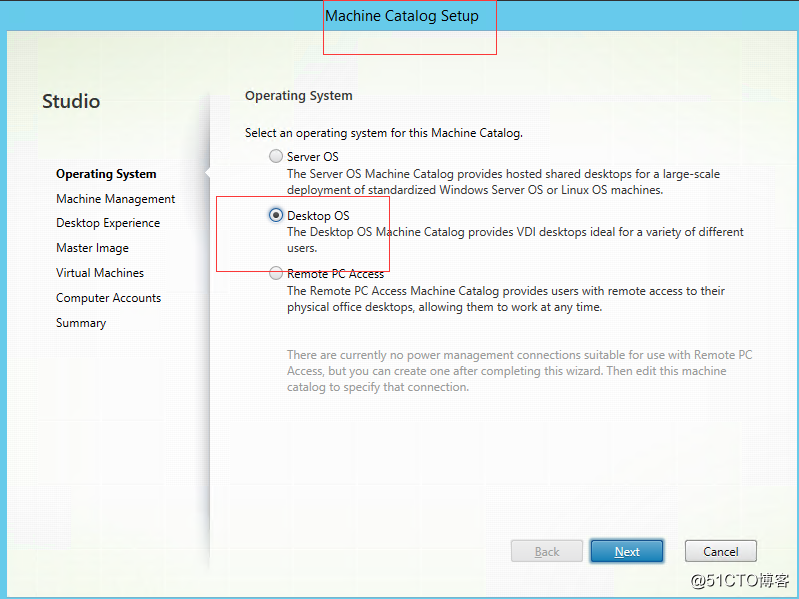The image size is (799, 599).
Task: Jump to the Desktop Experience step
Action: tap(108, 223)
